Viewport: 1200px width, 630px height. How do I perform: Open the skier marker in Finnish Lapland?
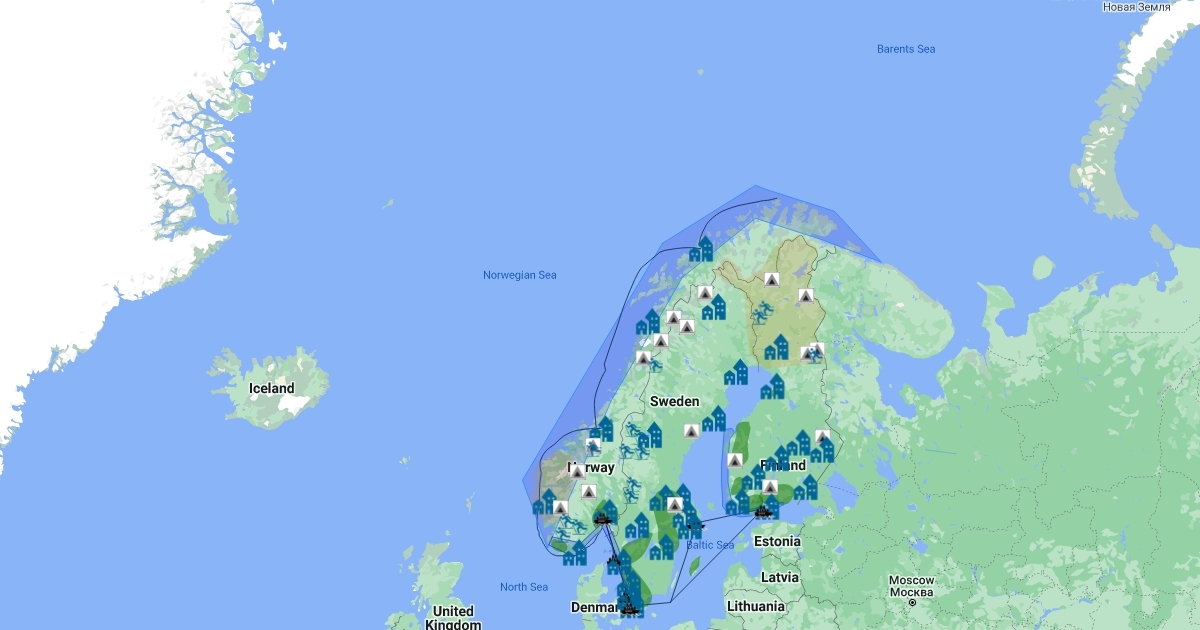tap(763, 313)
